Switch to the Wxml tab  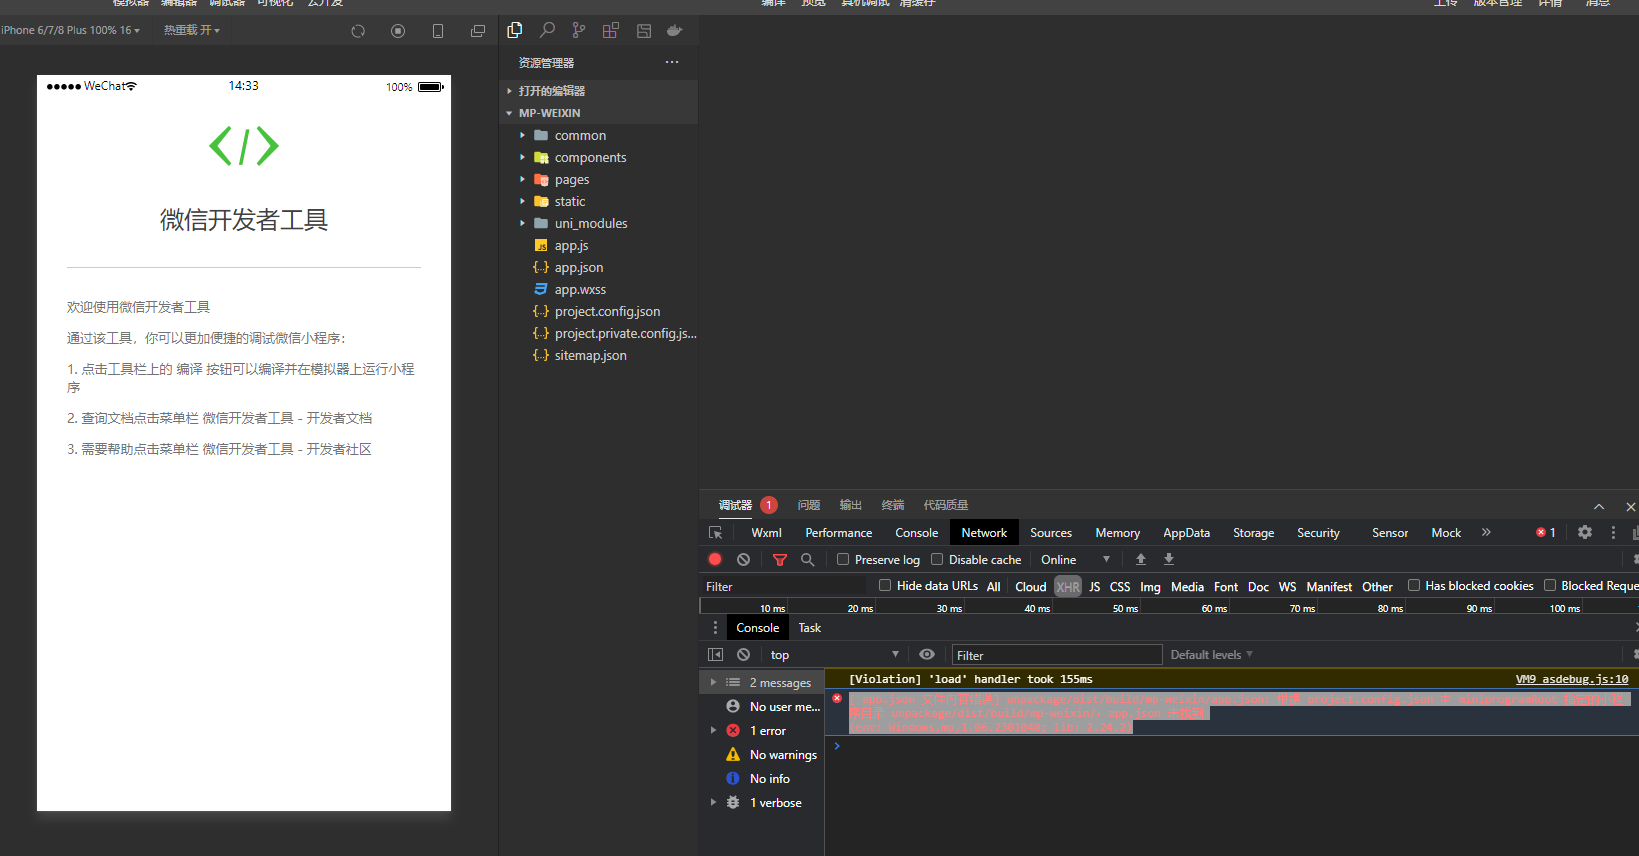coord(766,533)
